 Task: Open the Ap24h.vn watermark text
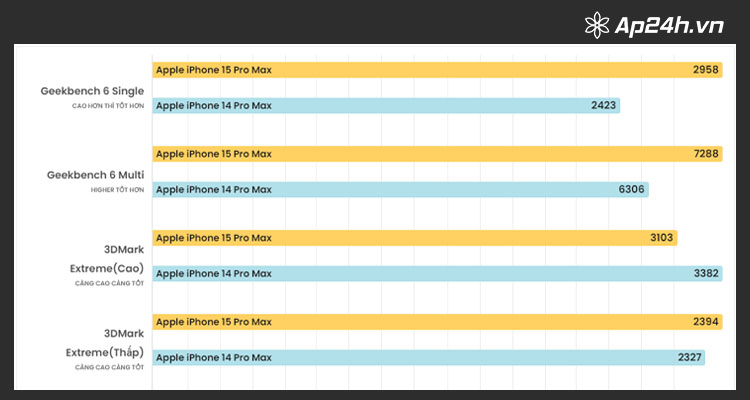click(x=669, y=26)
